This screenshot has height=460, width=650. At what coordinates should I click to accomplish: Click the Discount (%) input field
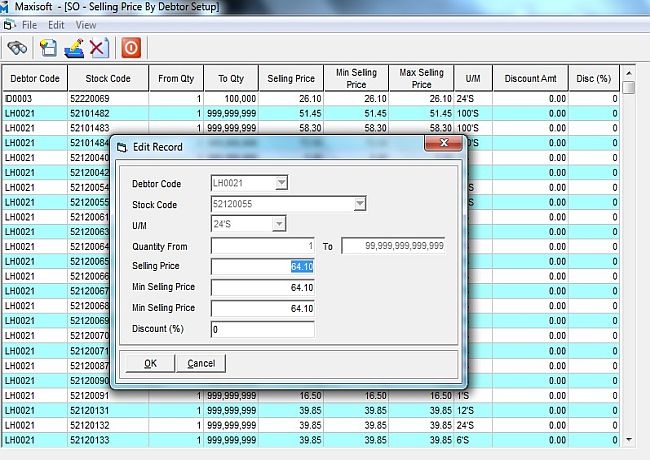tap(262, 329)
